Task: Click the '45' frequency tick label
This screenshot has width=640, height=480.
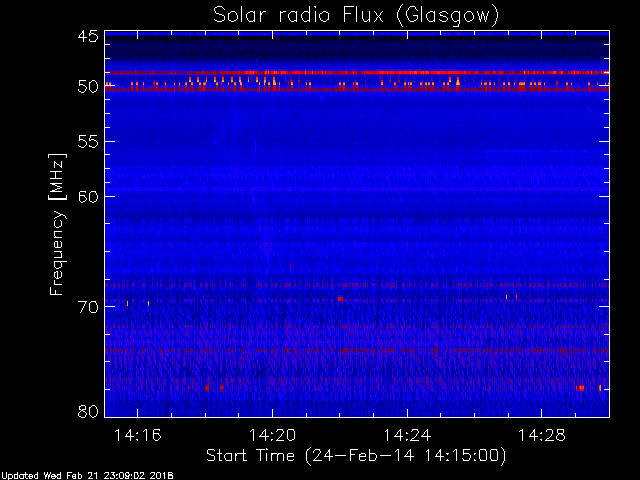Action: click(88, 37)
